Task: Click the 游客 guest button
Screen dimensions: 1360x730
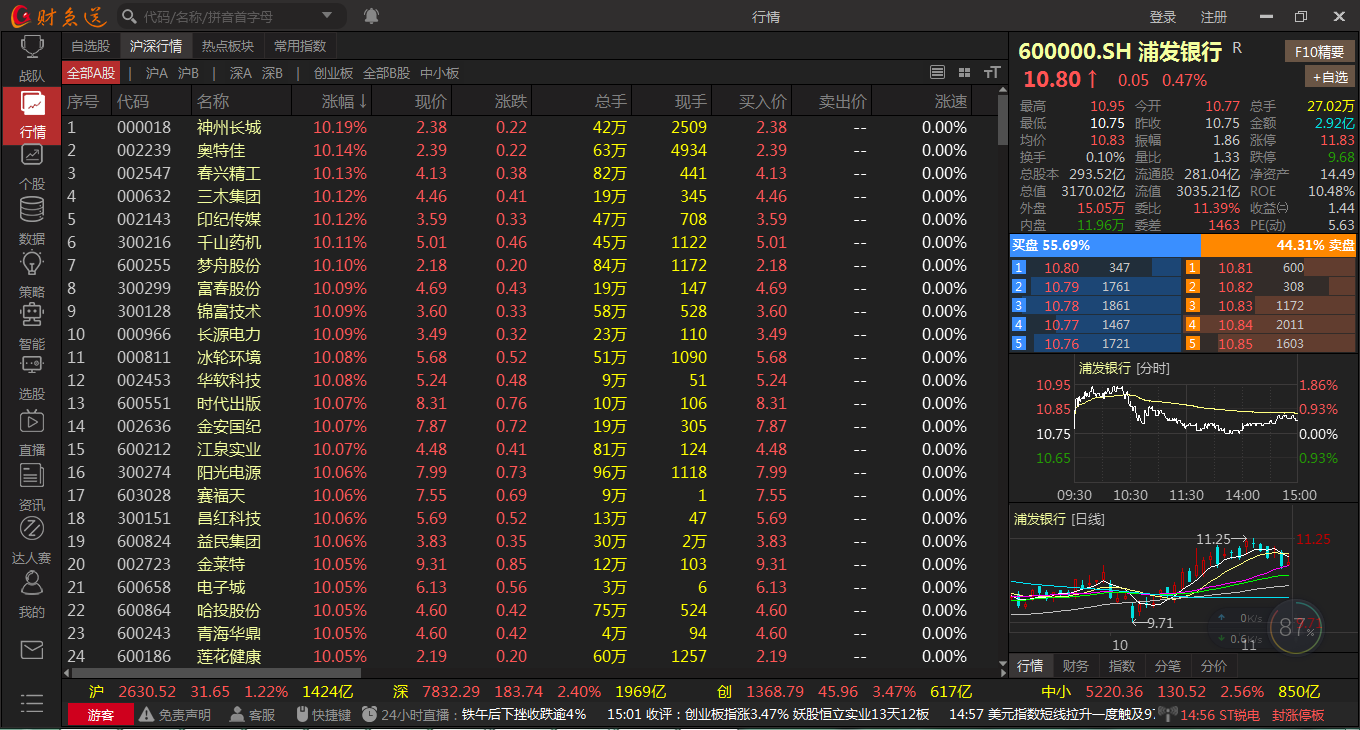Action: tap(100, 715)
